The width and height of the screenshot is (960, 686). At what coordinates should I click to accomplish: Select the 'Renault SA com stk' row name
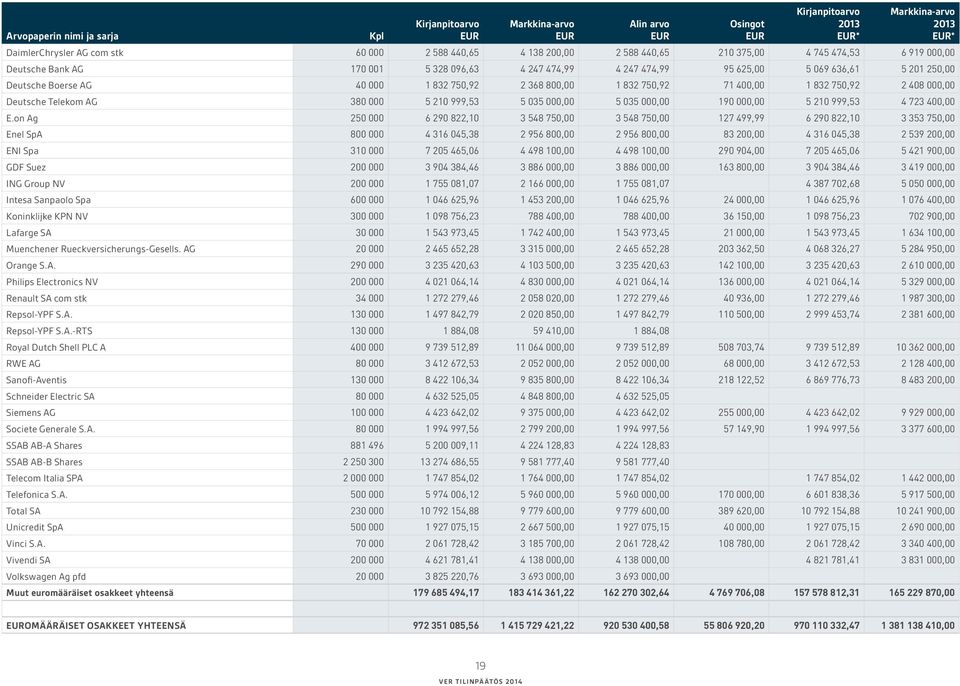tap(47, 298)
